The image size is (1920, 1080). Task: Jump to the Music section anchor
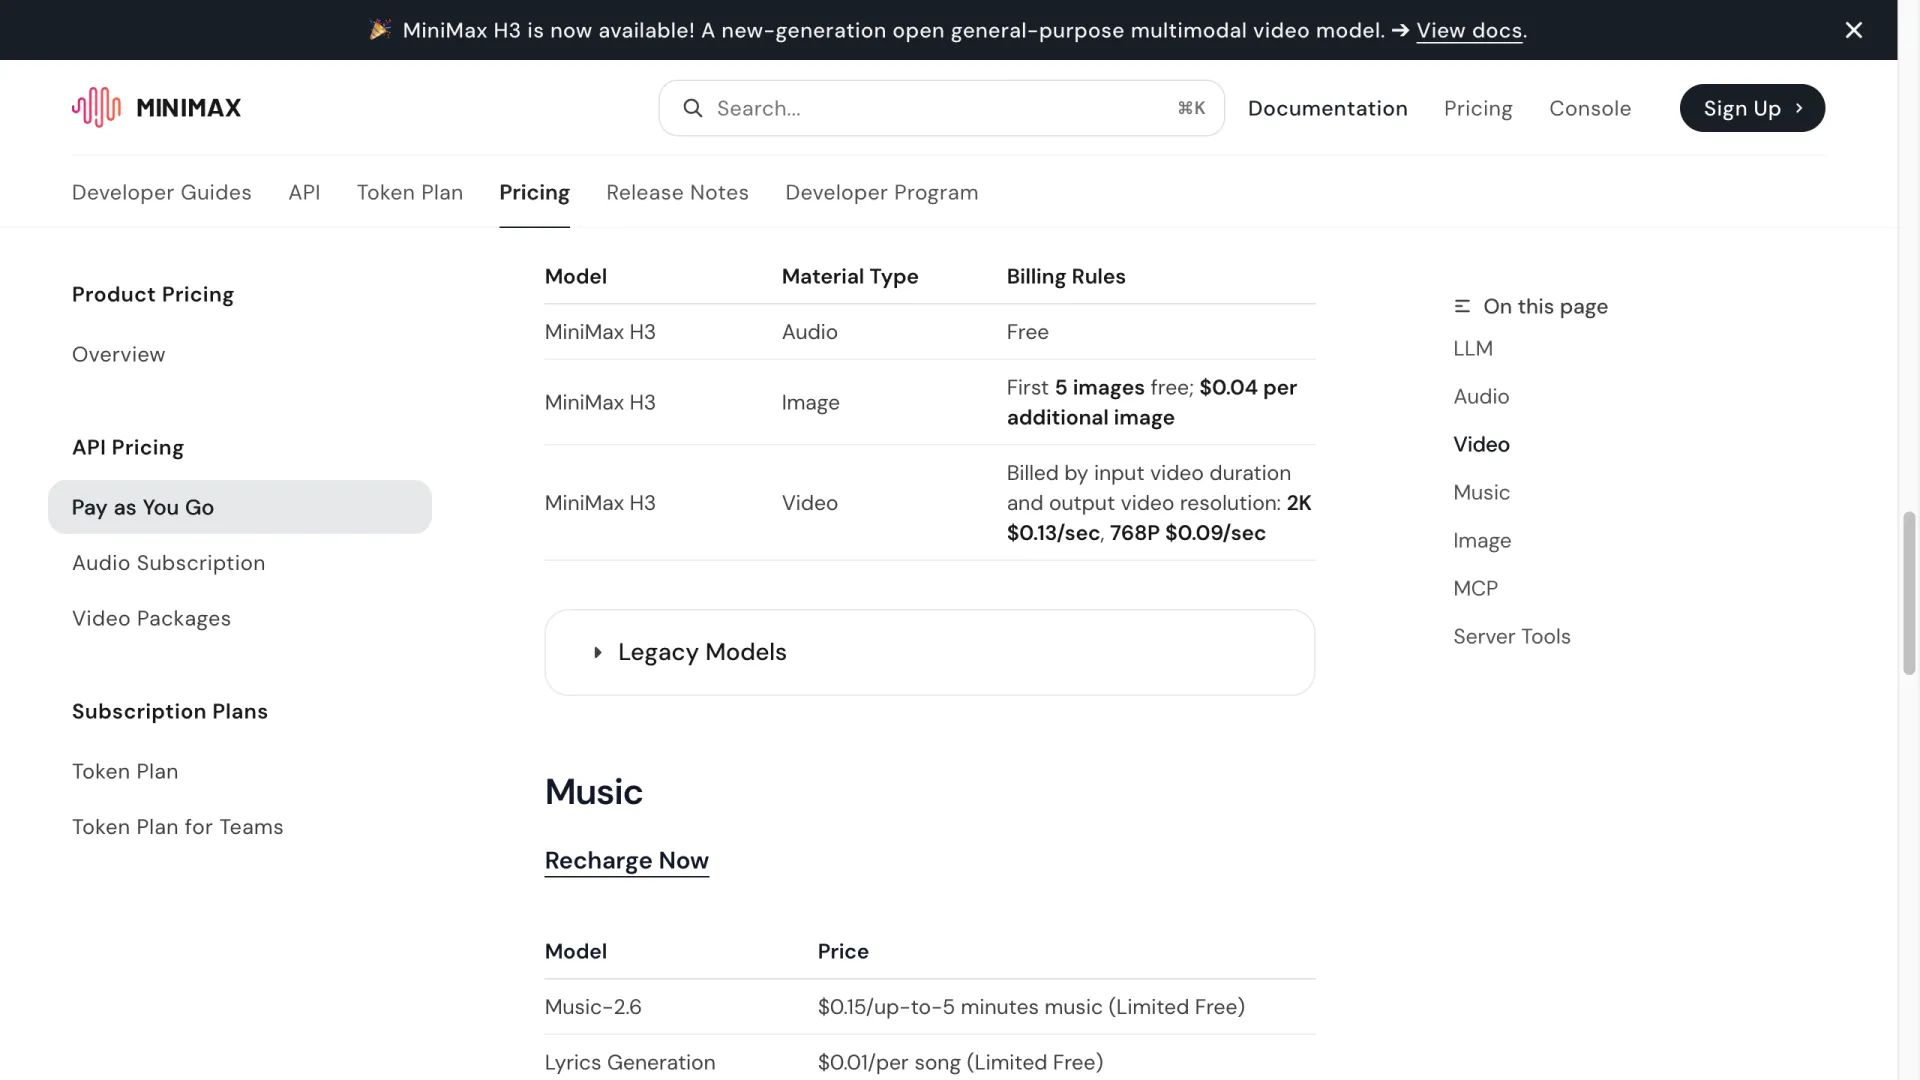click(1481, 492)
